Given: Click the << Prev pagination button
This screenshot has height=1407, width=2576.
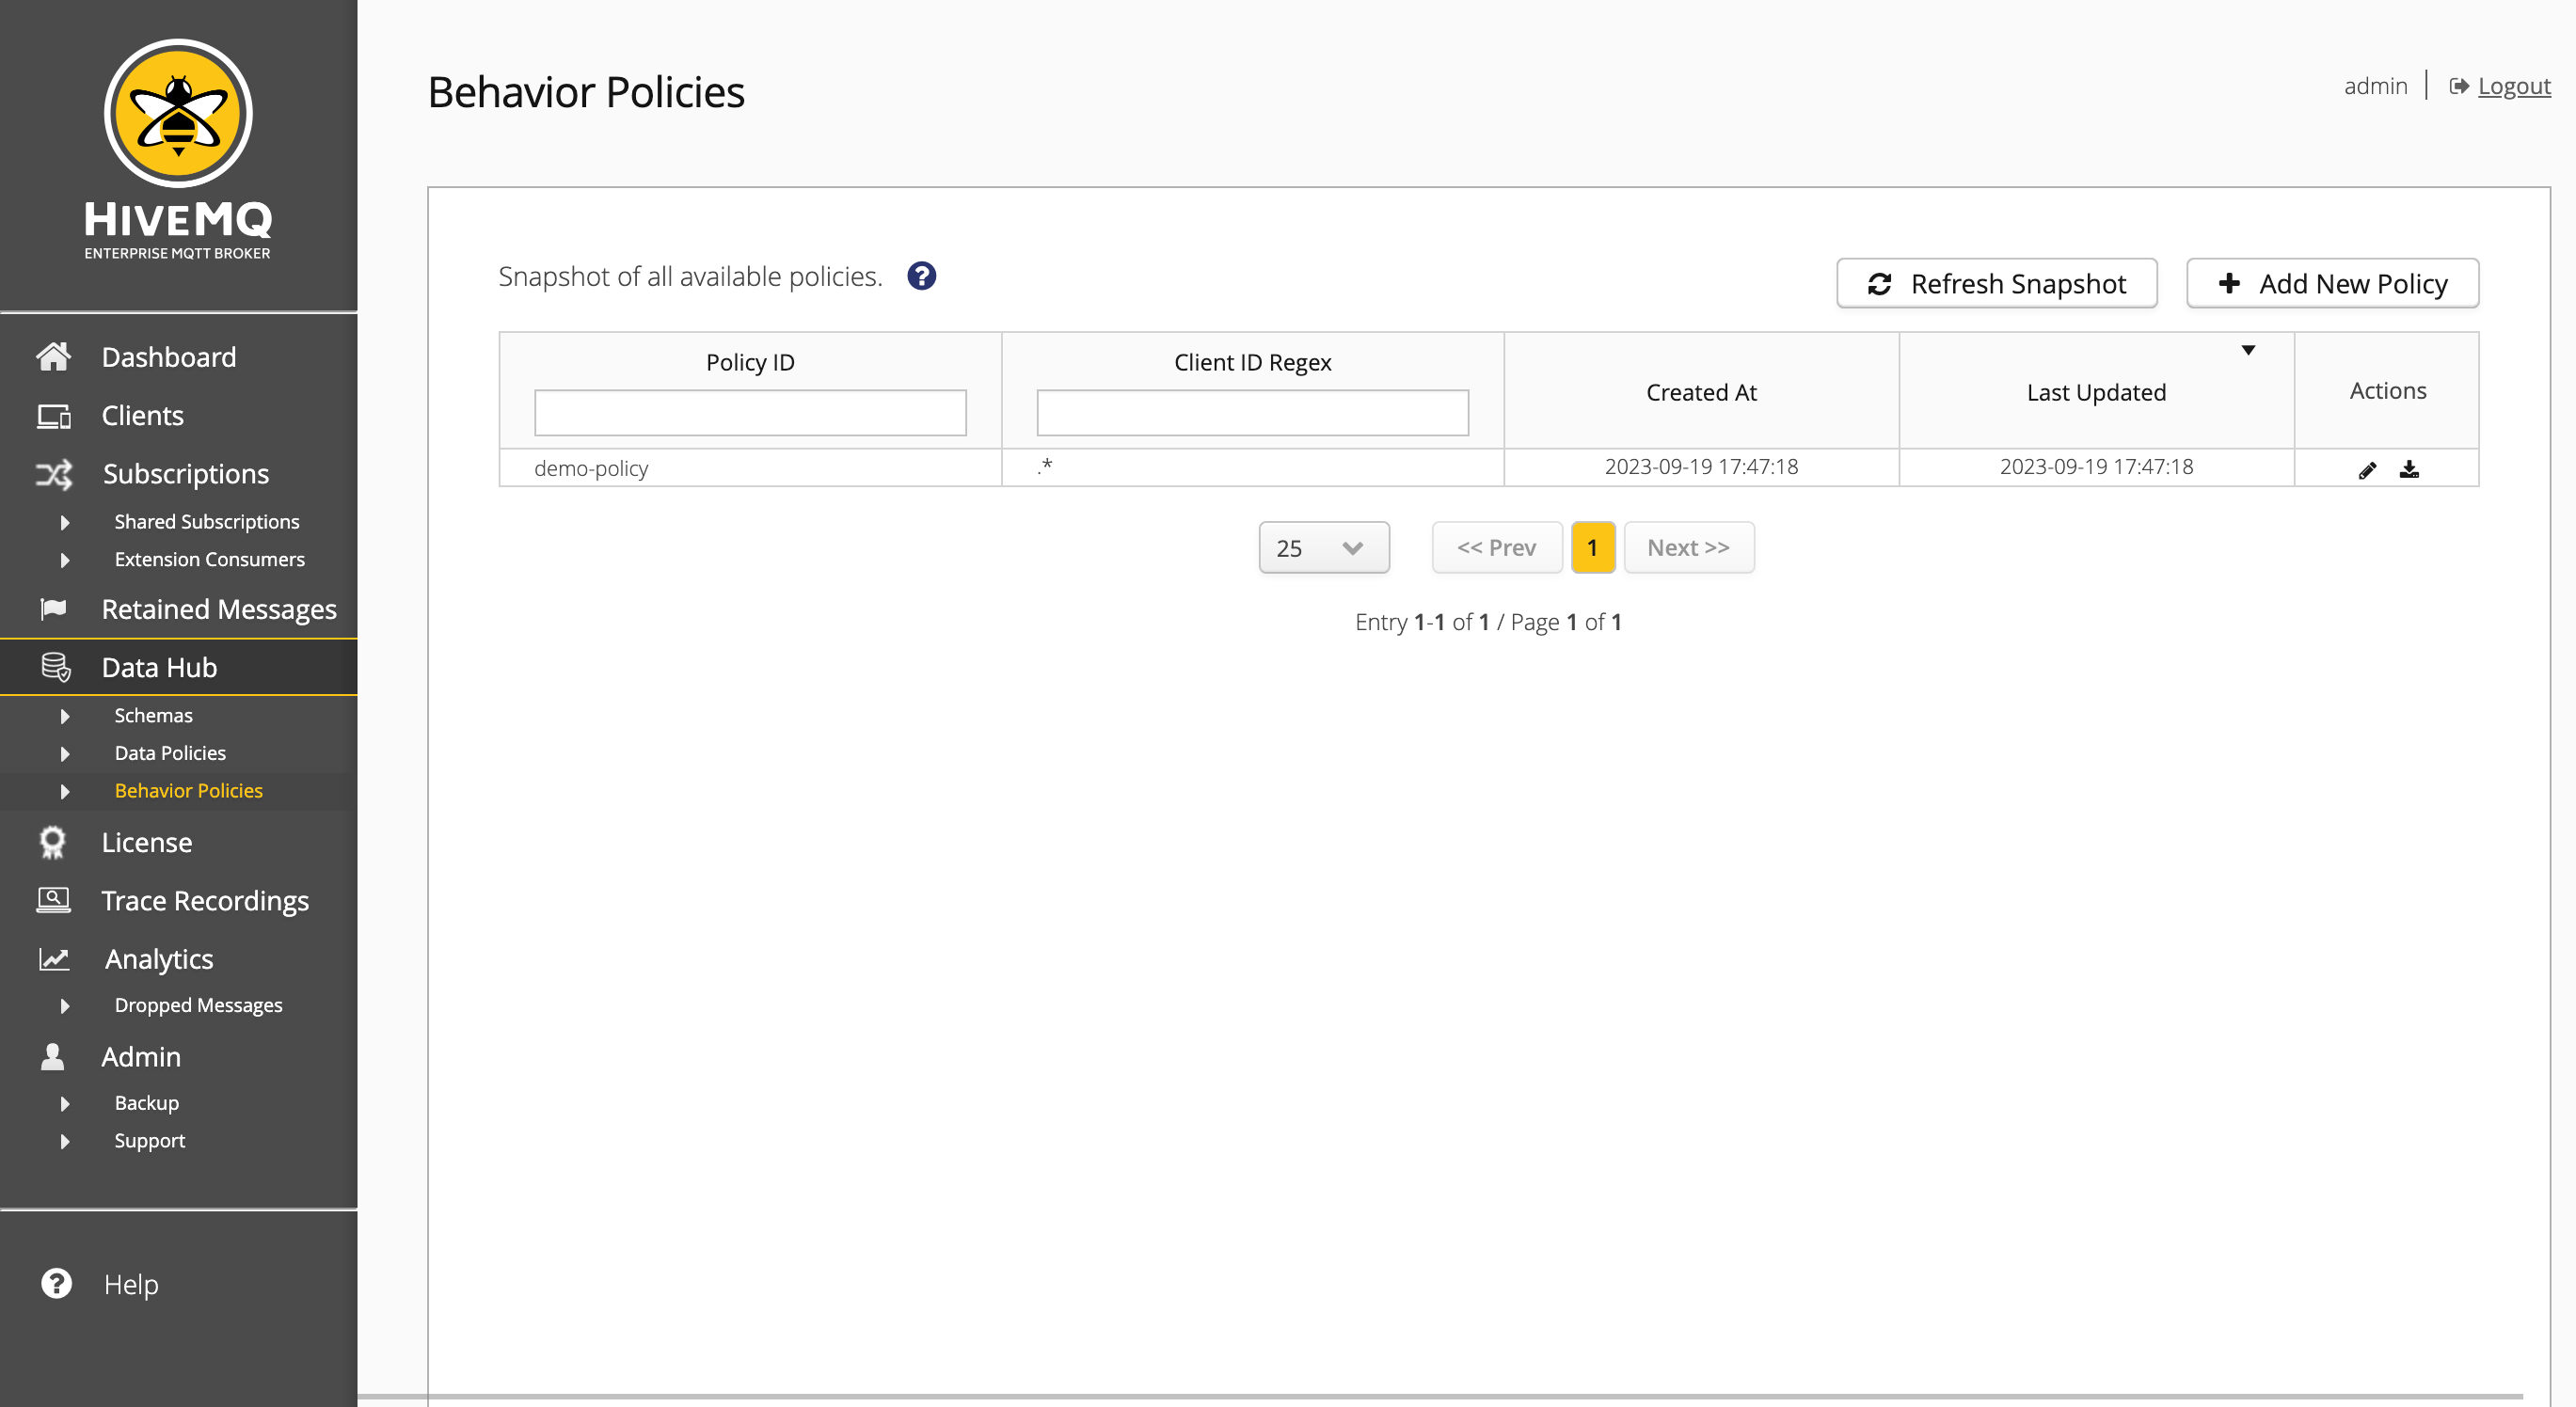Looking at the screenshot, I should [1497, 548].
